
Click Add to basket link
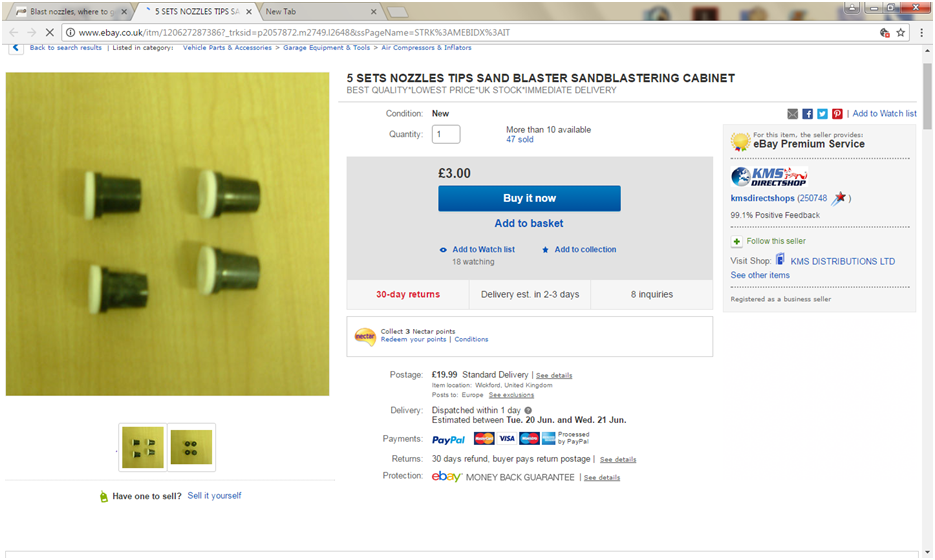529,223
